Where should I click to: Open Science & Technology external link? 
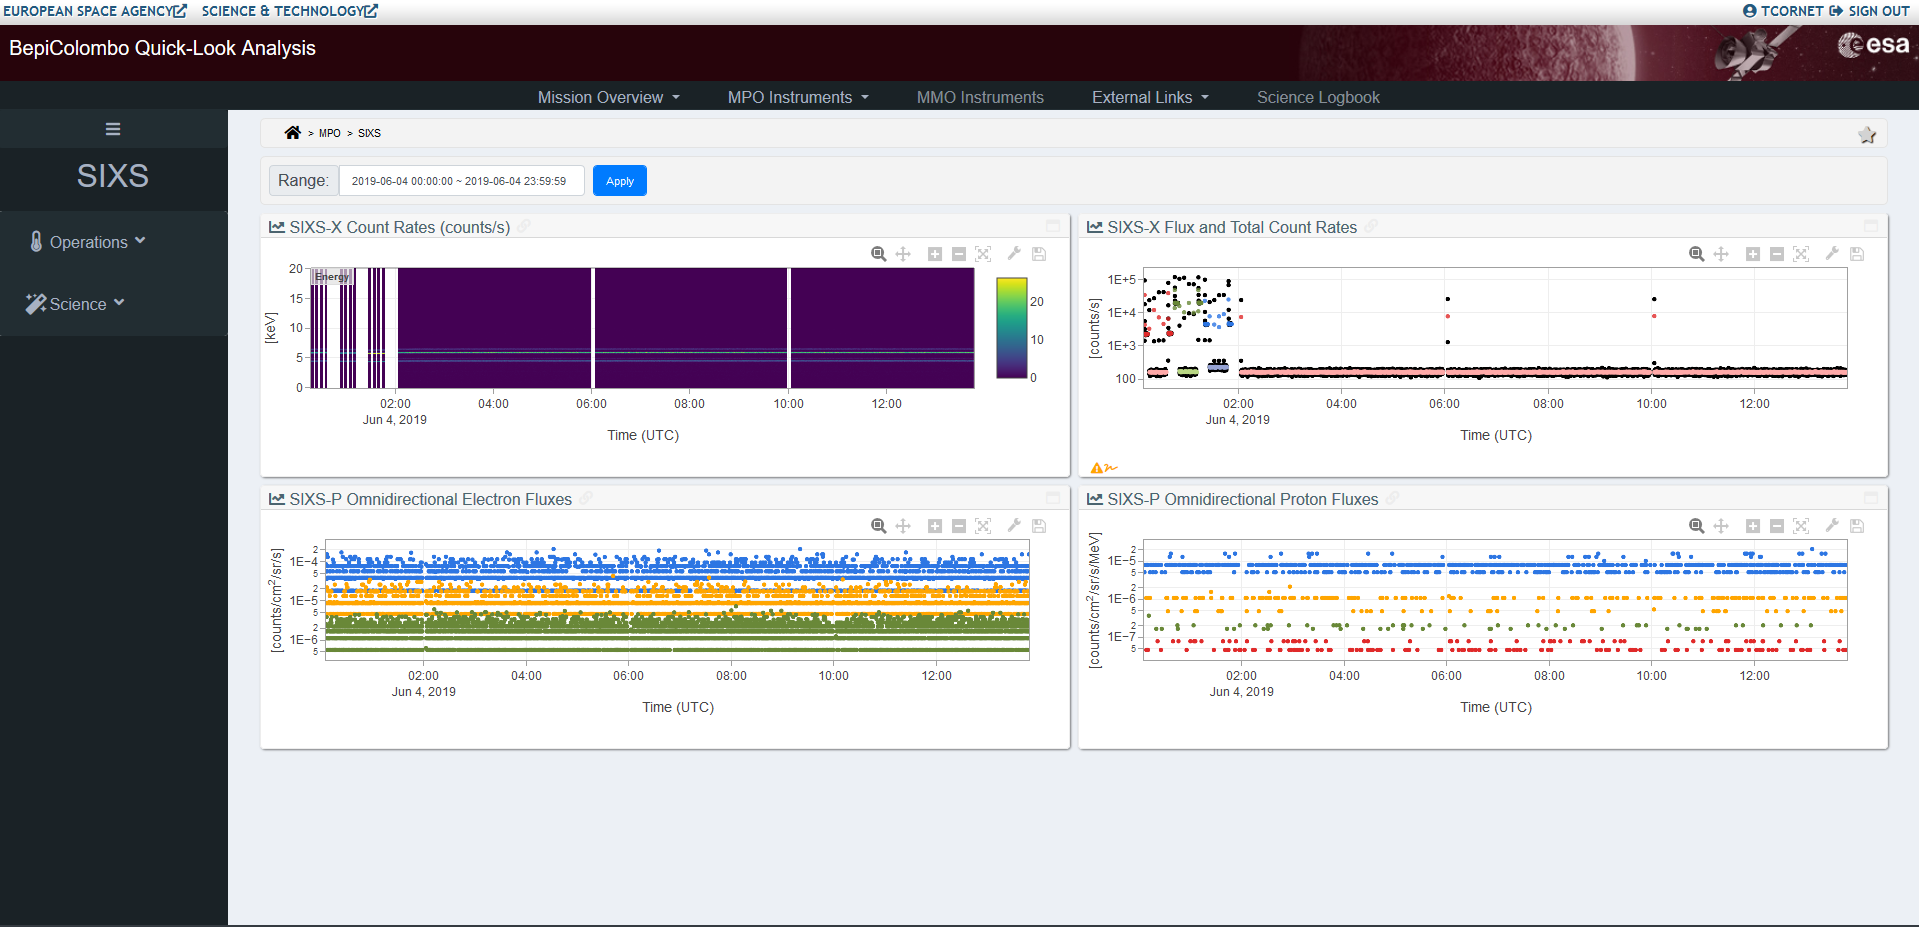pyautogui.click(x=289, y=11)
